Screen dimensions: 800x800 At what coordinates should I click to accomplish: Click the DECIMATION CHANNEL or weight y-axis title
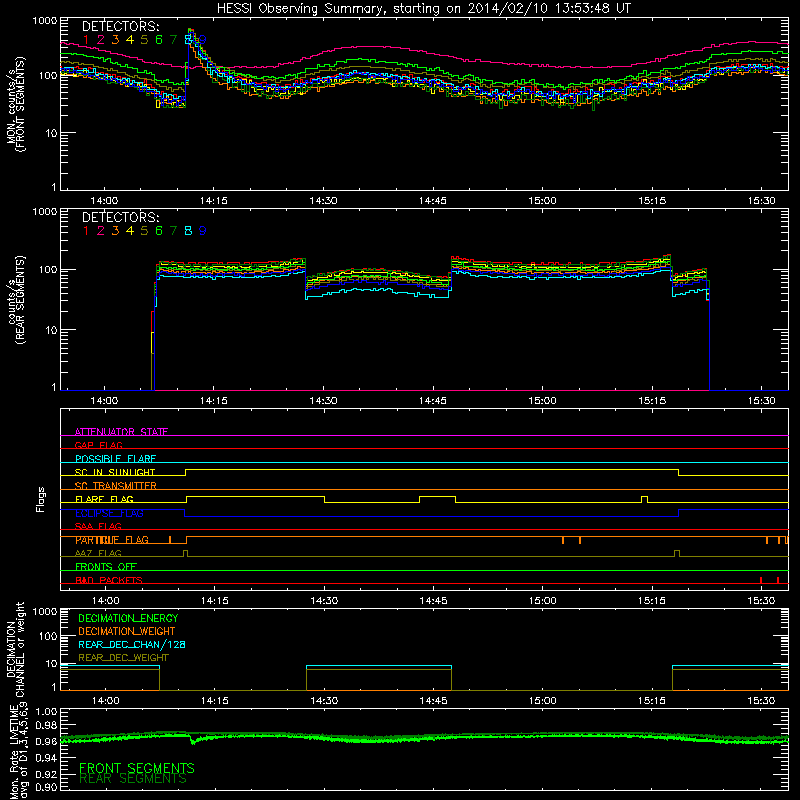[16, 649]
